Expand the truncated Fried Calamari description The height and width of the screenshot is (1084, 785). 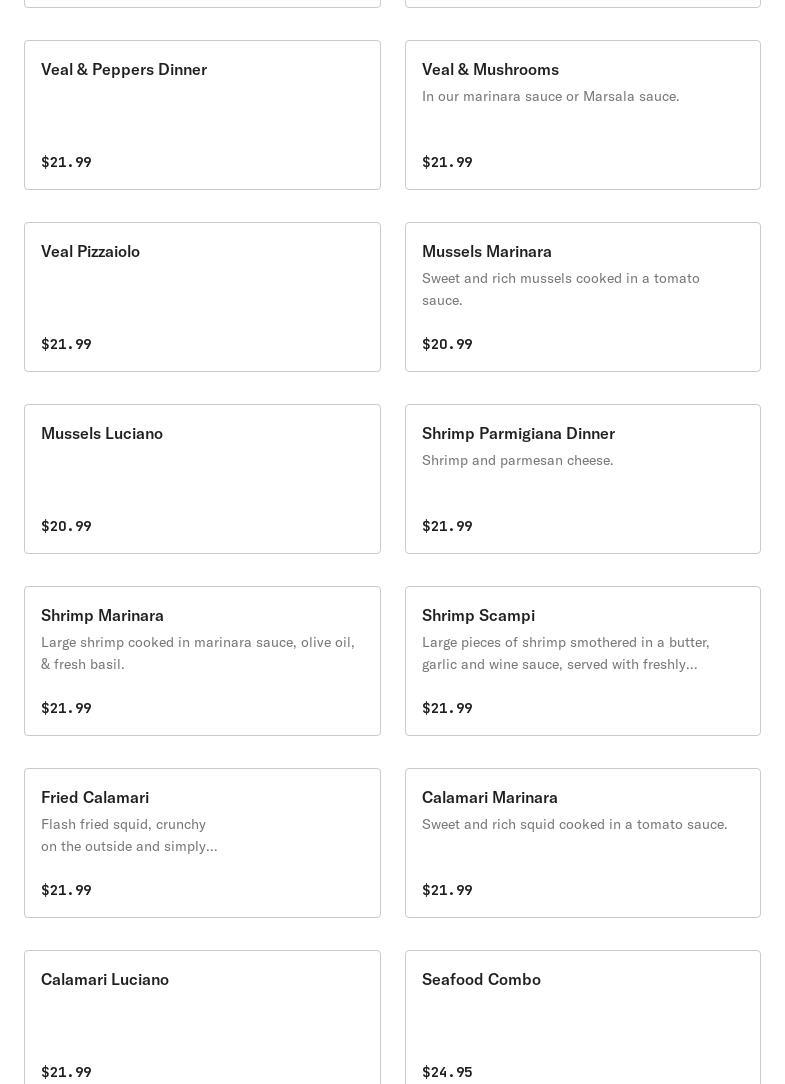(x=129, y=835)
